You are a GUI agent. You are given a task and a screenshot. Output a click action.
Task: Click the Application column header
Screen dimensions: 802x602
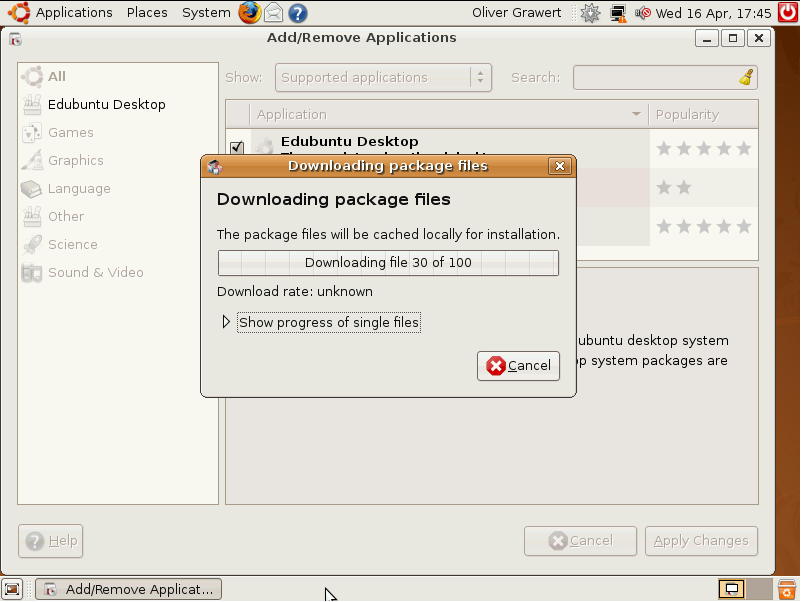[449, 115]
